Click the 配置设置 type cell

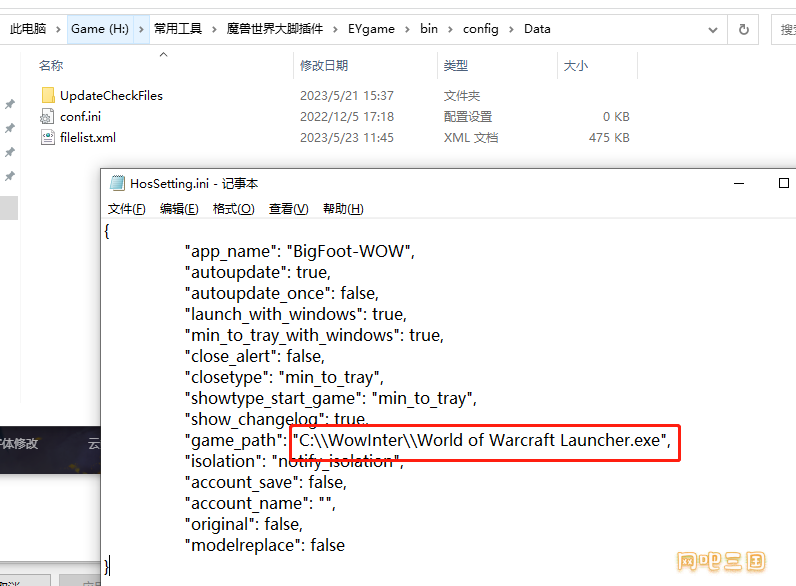click(x=468, y=117)
